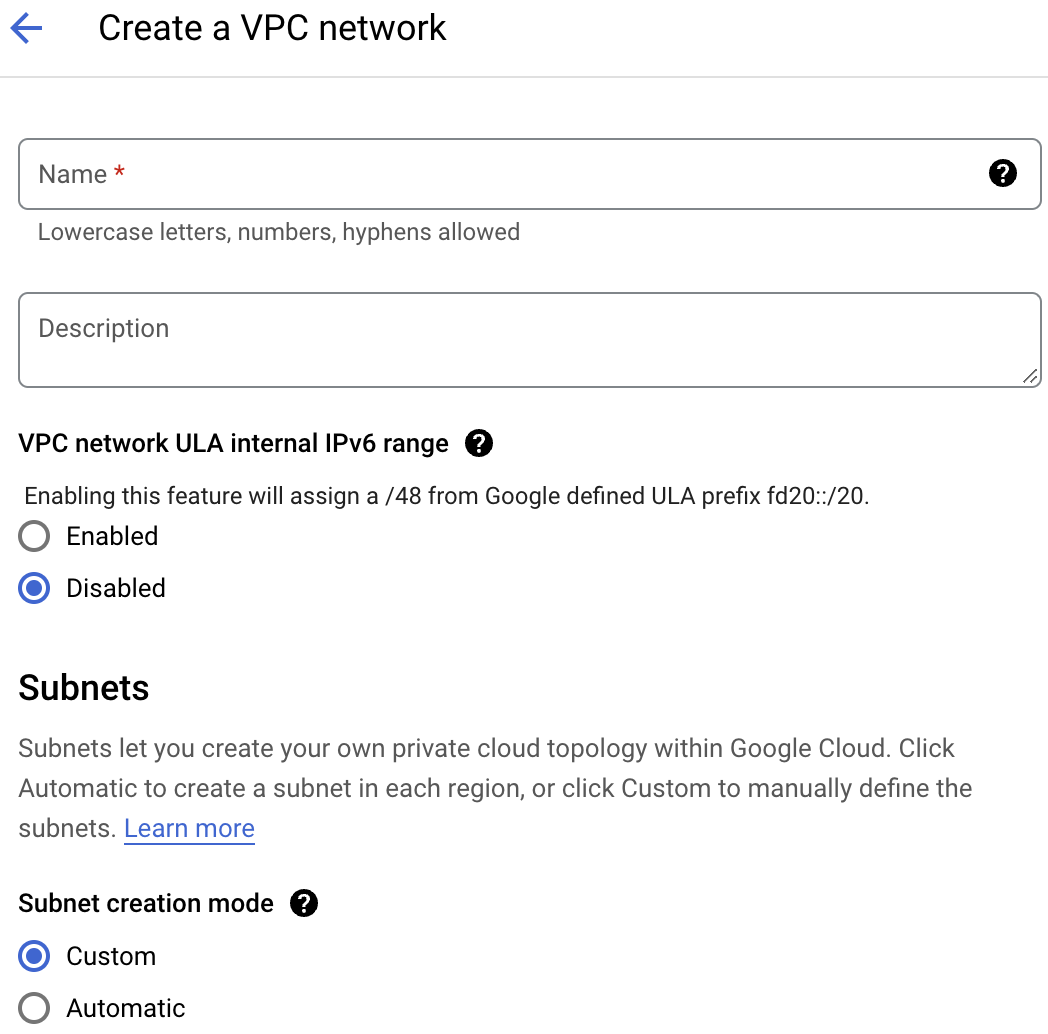1048x1034 pixels.
Task: Select Custom subnet creation mode
Action: point(33,956)
